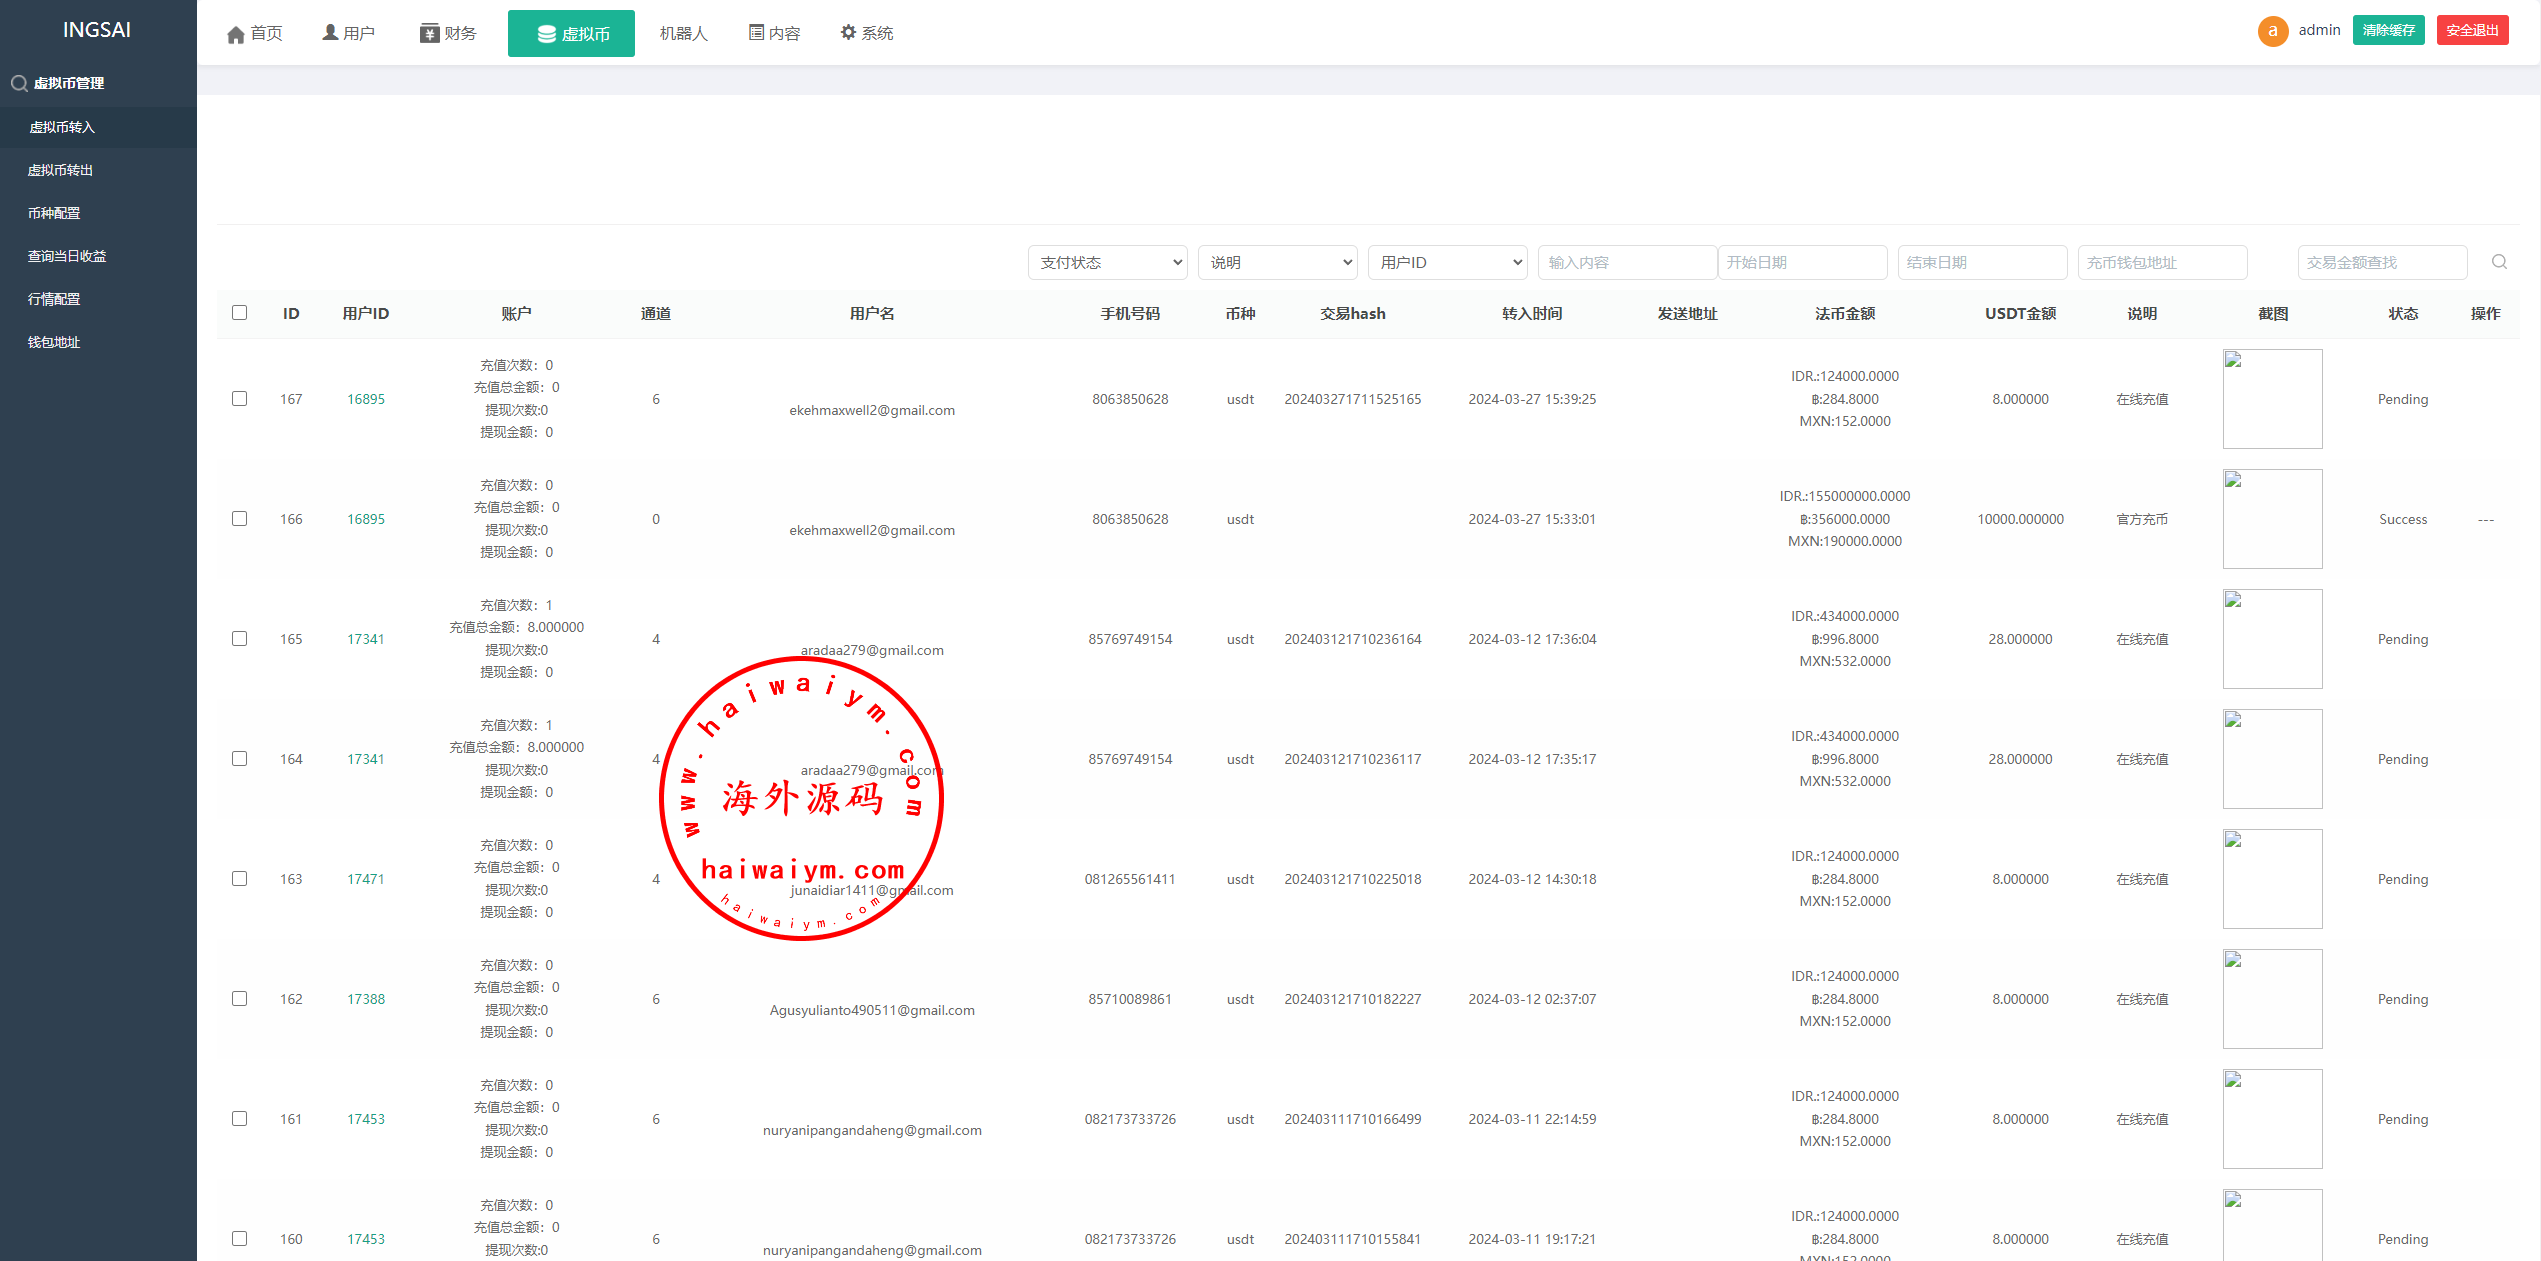Click the home icon in top navigation
This screenshot has height=1261, width=2541.
pos(236,35)
